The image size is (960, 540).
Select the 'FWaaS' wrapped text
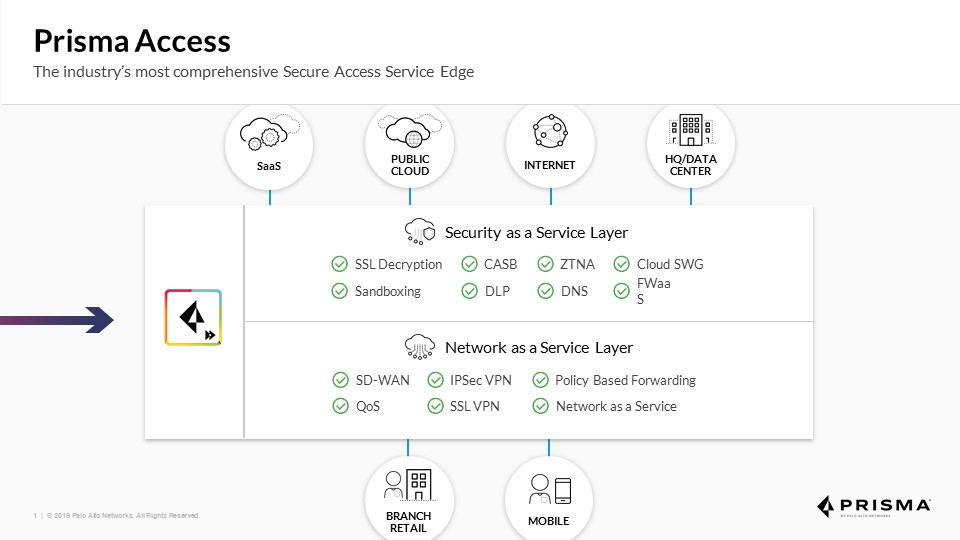[x=653, y=291]
